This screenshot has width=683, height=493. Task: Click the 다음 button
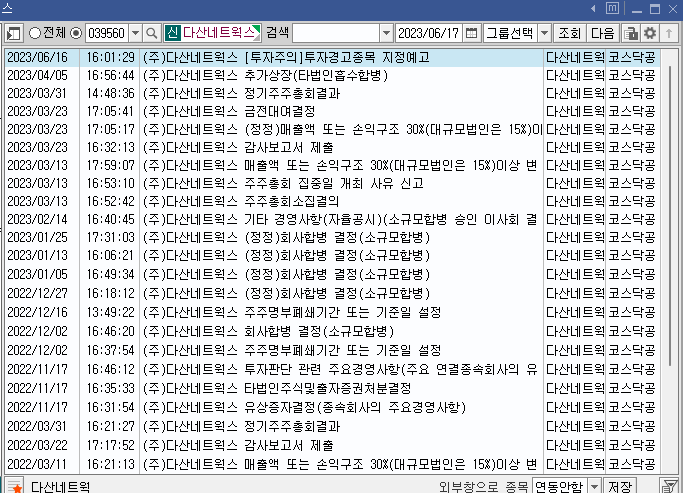602,33
